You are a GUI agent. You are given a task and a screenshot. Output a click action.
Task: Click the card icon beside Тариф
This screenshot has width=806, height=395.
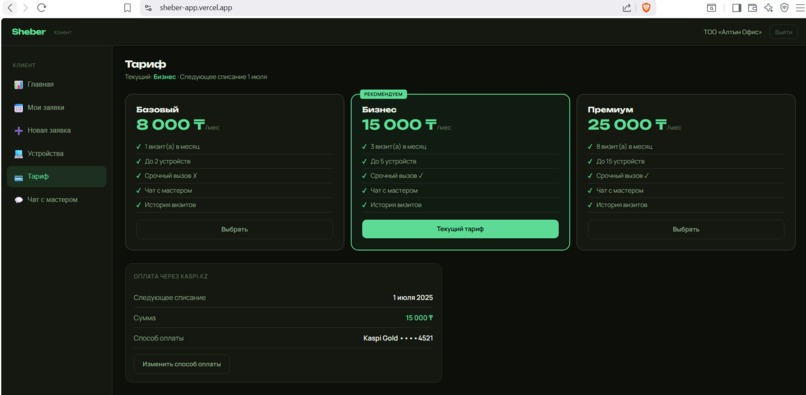(x=19, y=177)
